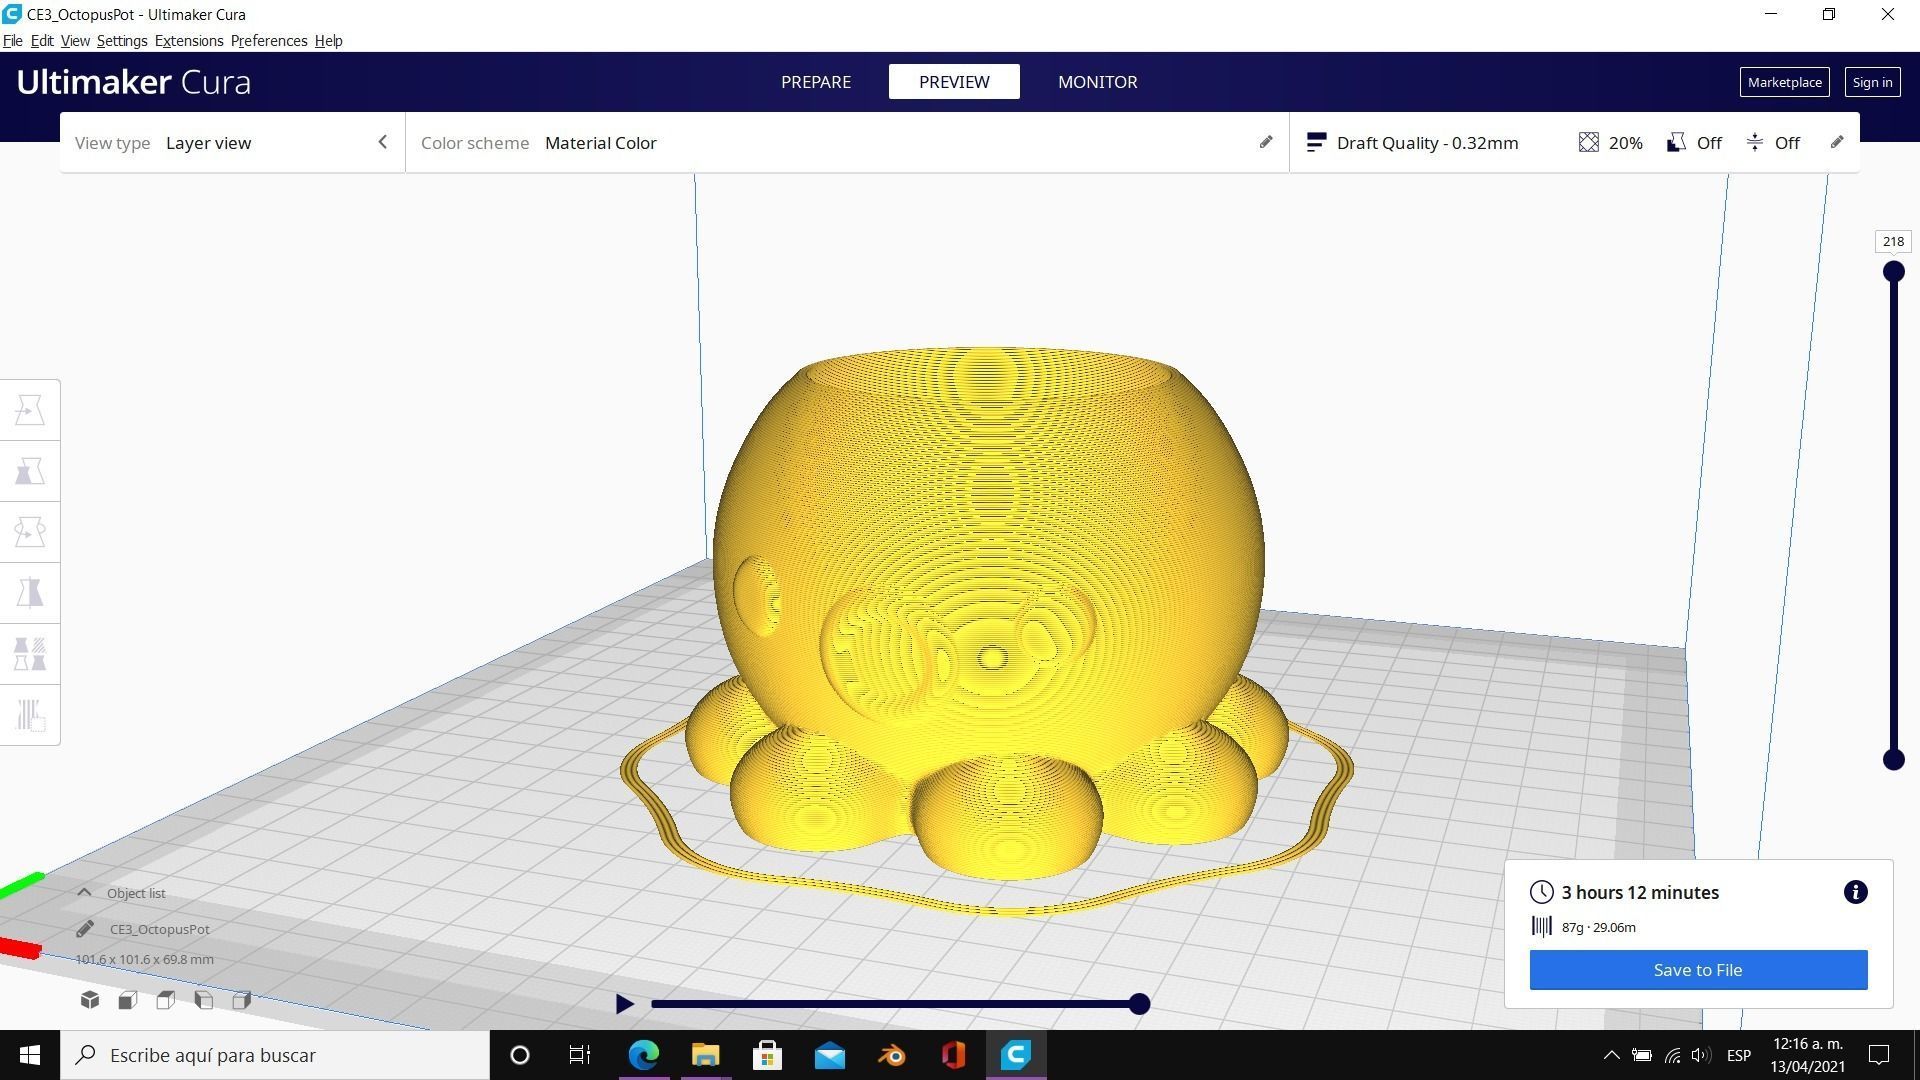Click top handle of layer slider
This screenshot has width=1920, height=1080.
click(1893, 271)
